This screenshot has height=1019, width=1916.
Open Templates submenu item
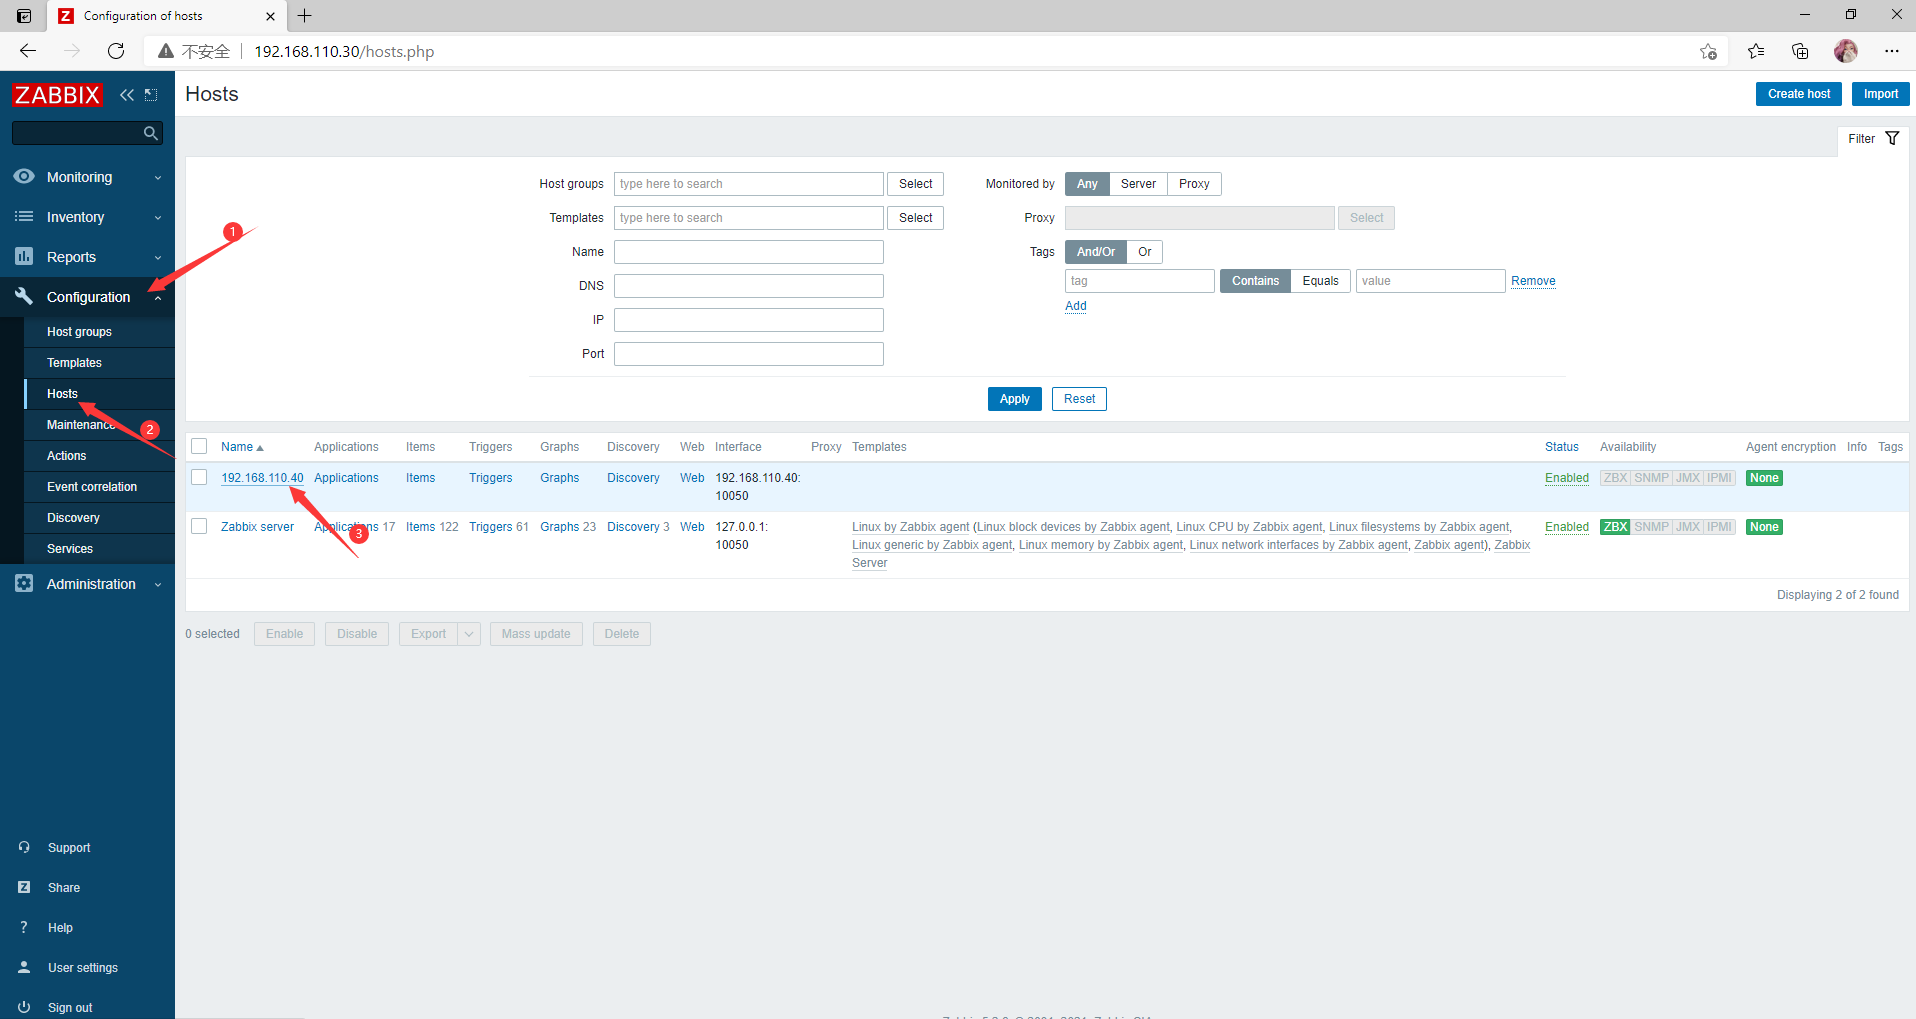(74, 363)
